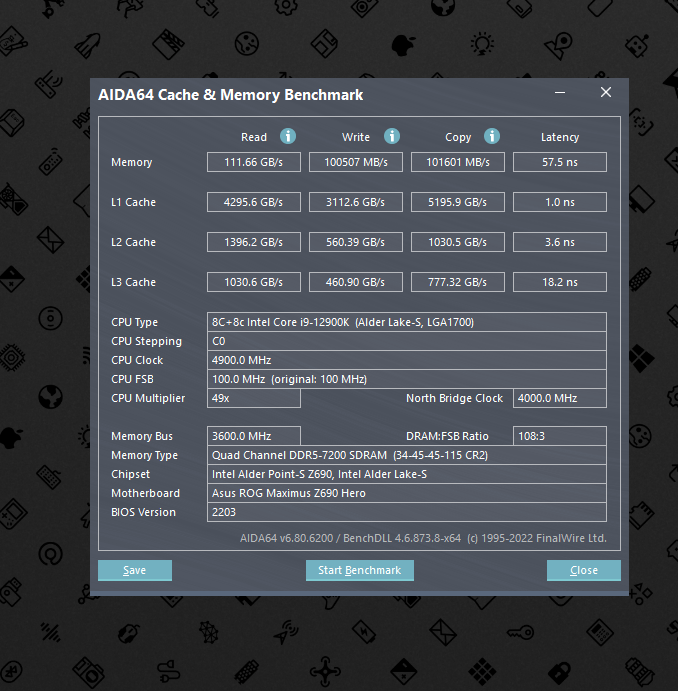
Task: Select Memory Write value 100507 MB/s
Action: click(x=356, y=162)
